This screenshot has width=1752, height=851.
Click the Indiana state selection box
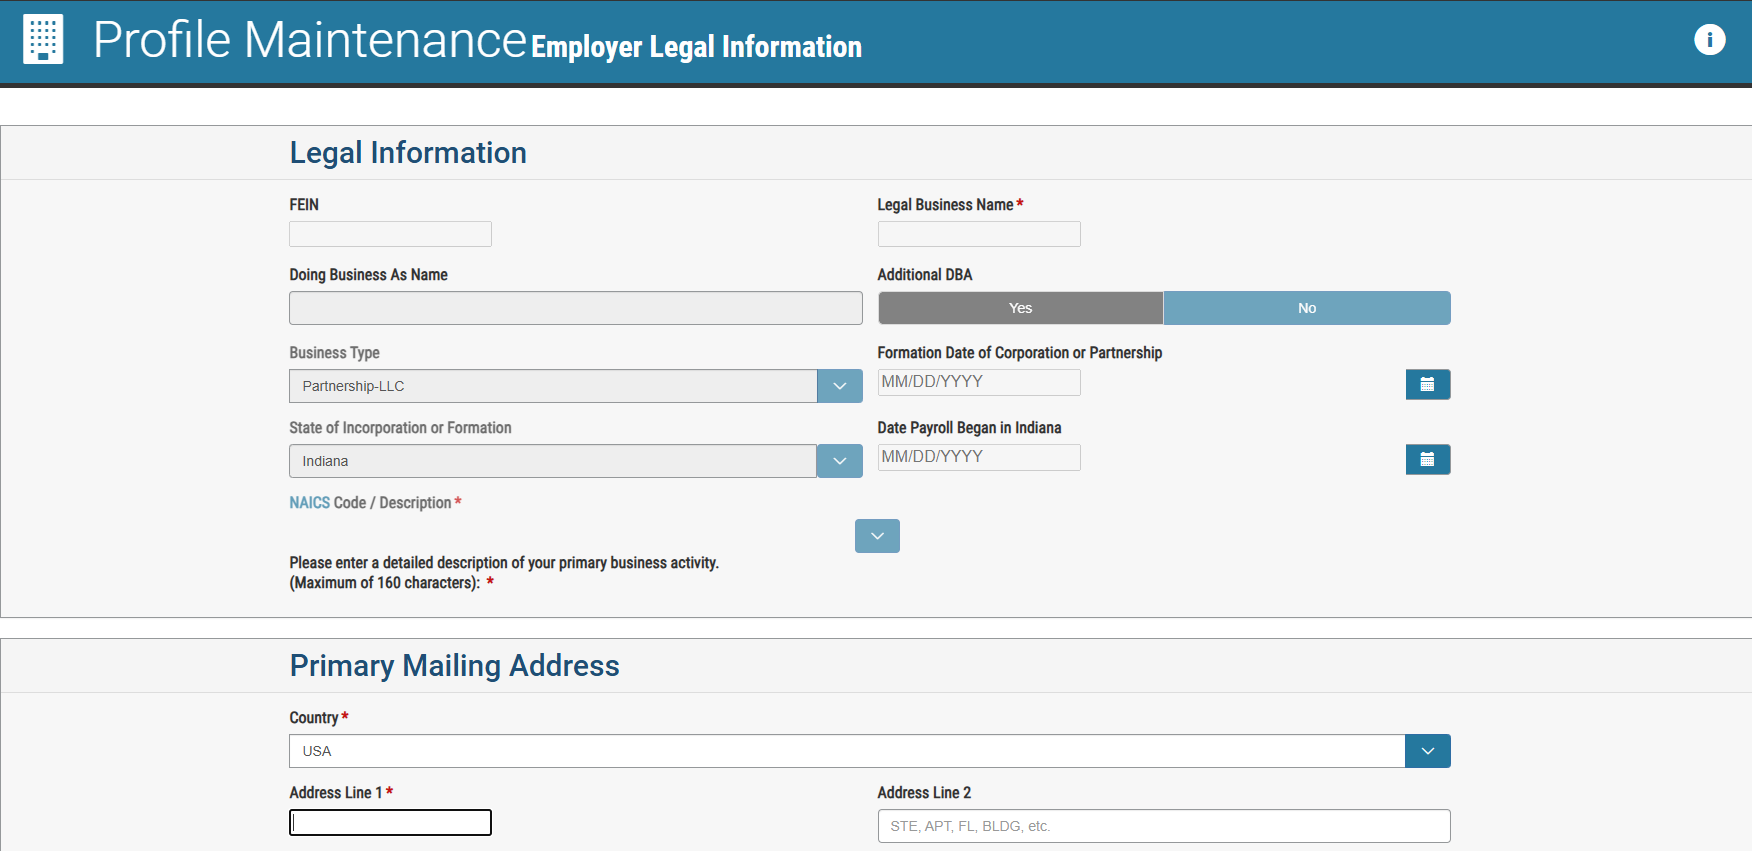pos(553,461)
